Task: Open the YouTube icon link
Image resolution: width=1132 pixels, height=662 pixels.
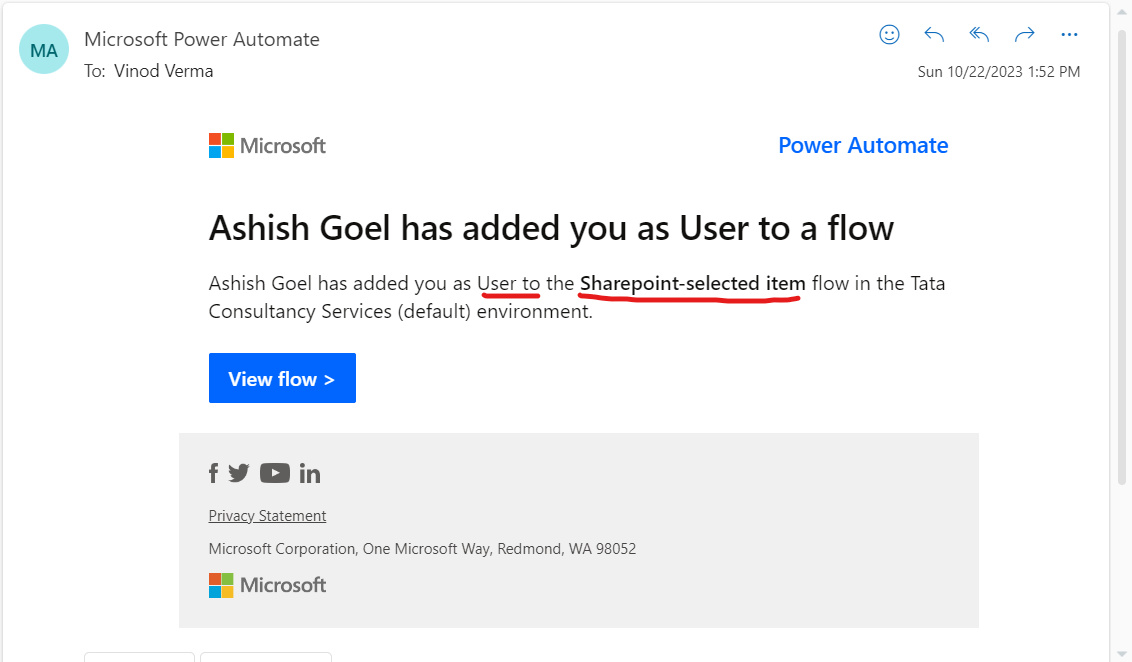Action: pyautogui.click(x=274, y=474)
